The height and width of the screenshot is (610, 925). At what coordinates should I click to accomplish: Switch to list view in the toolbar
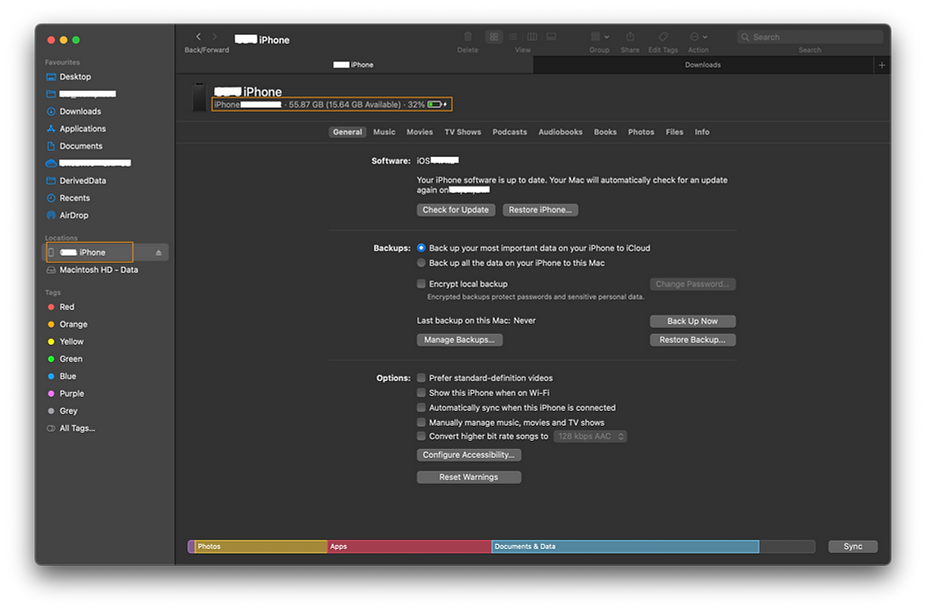[512, 36]
